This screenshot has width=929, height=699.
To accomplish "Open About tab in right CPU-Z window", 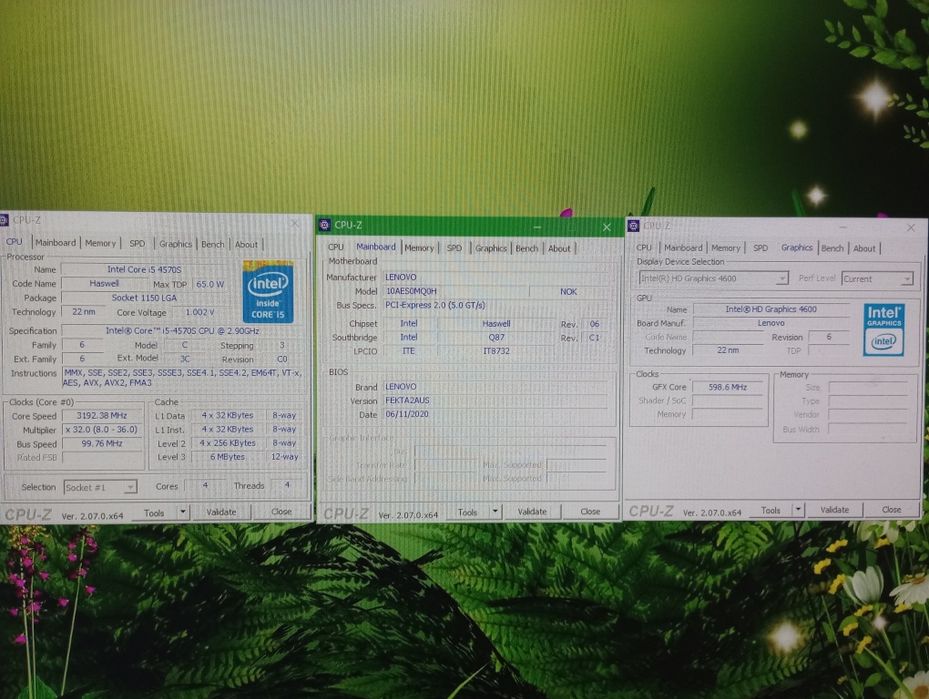I will (864, 248).
